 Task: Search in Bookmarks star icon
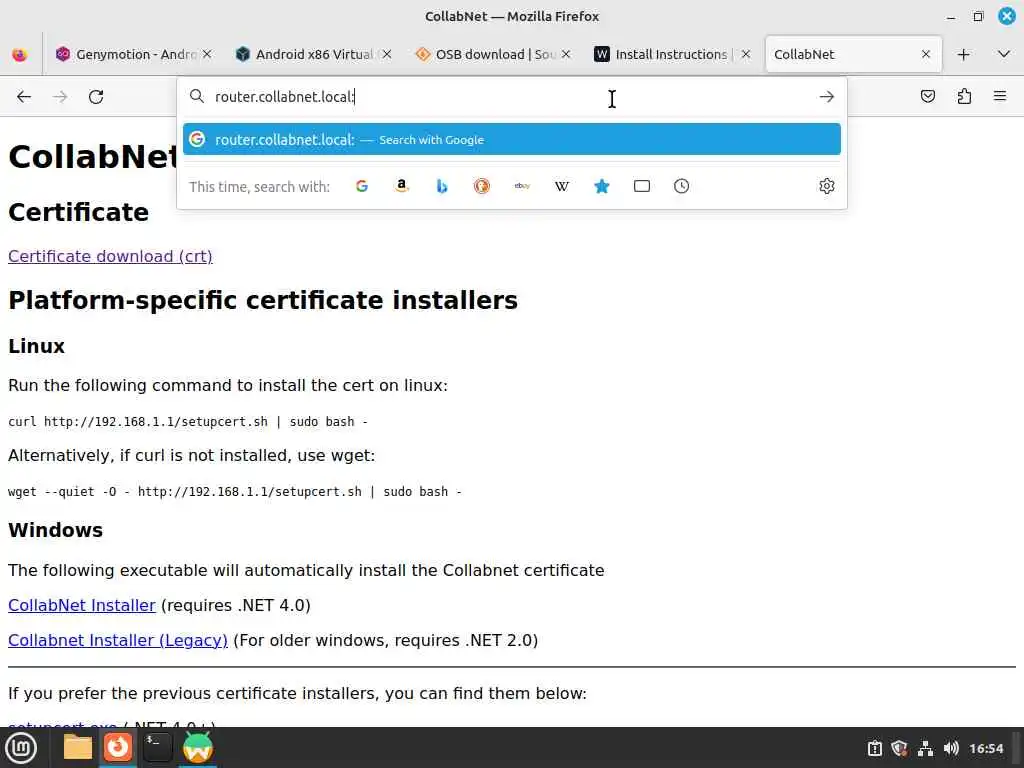[601, 186]
